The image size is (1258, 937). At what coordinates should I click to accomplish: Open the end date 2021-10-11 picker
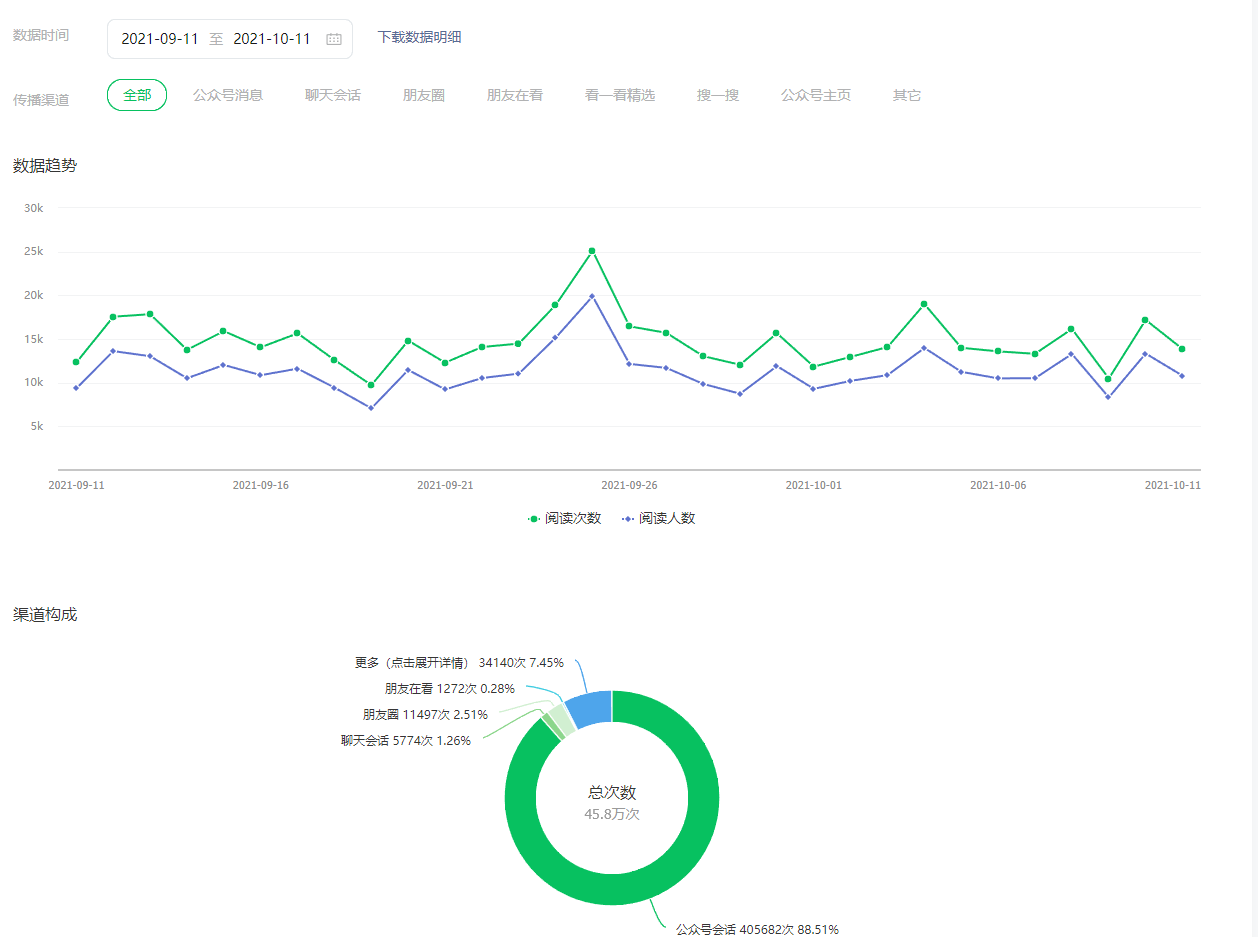point(272,39)
